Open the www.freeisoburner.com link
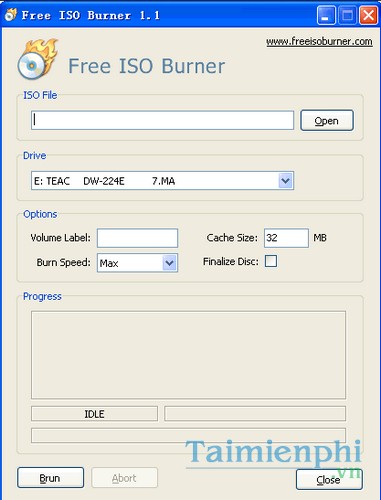 click(319, 42)
